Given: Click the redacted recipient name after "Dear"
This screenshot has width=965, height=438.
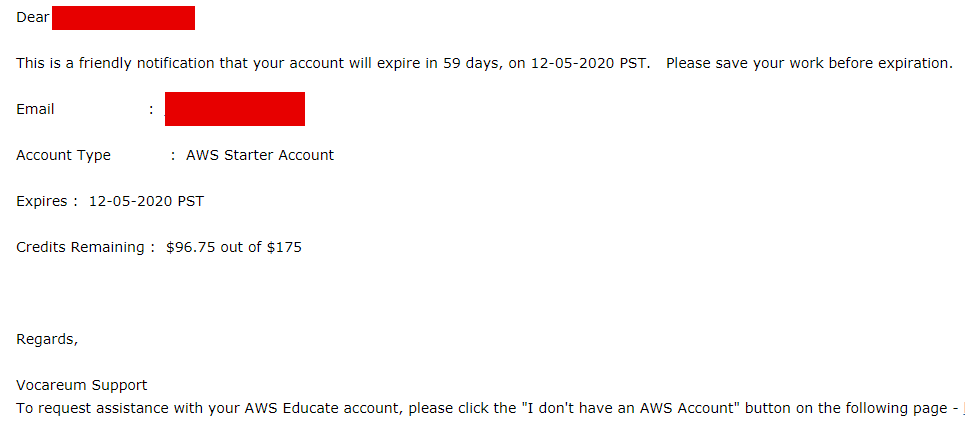Looking at the screenshot, I should (123, 17).
